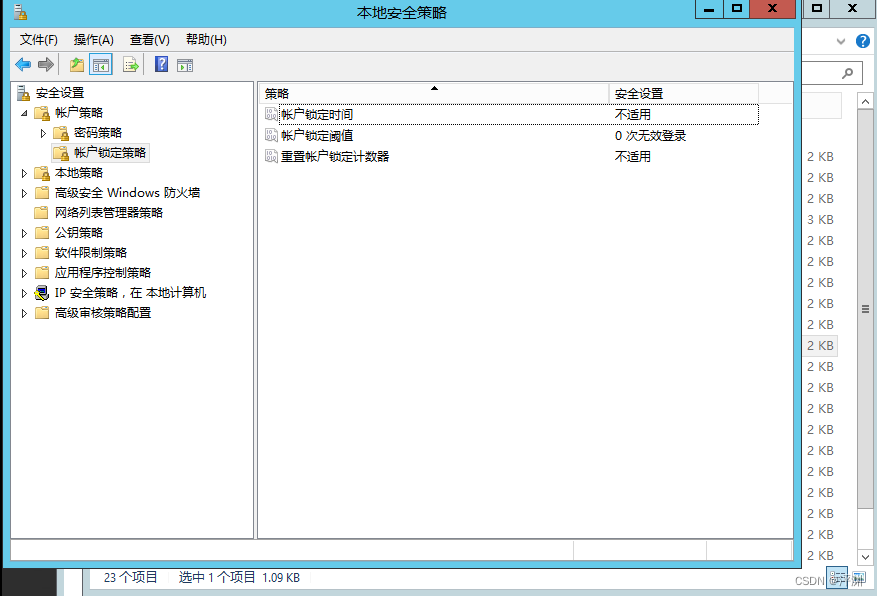Click 23 个项目 in Explorer status bar
The image size is (877, 596).
coord(131,578)
